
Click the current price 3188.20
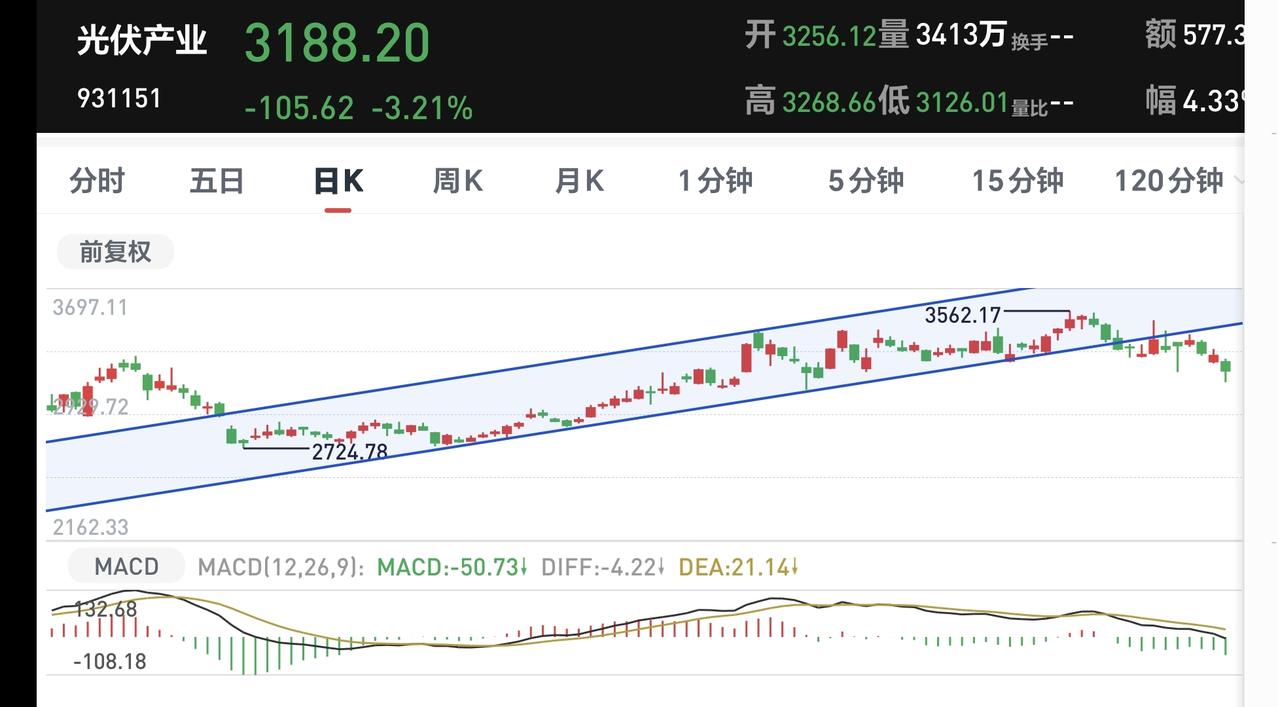click(337, 43)
